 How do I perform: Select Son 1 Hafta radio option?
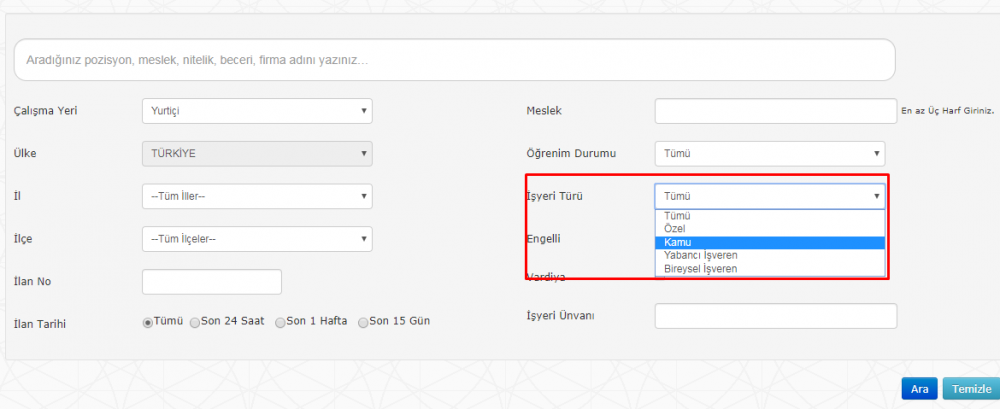click(280, 322)
